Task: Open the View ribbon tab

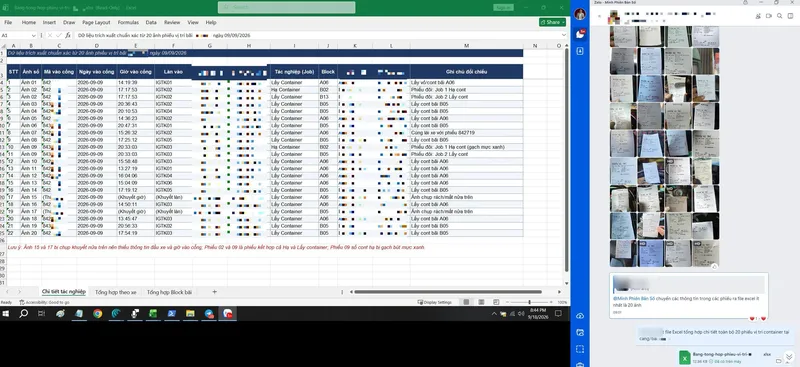Action: pos(193,22)
